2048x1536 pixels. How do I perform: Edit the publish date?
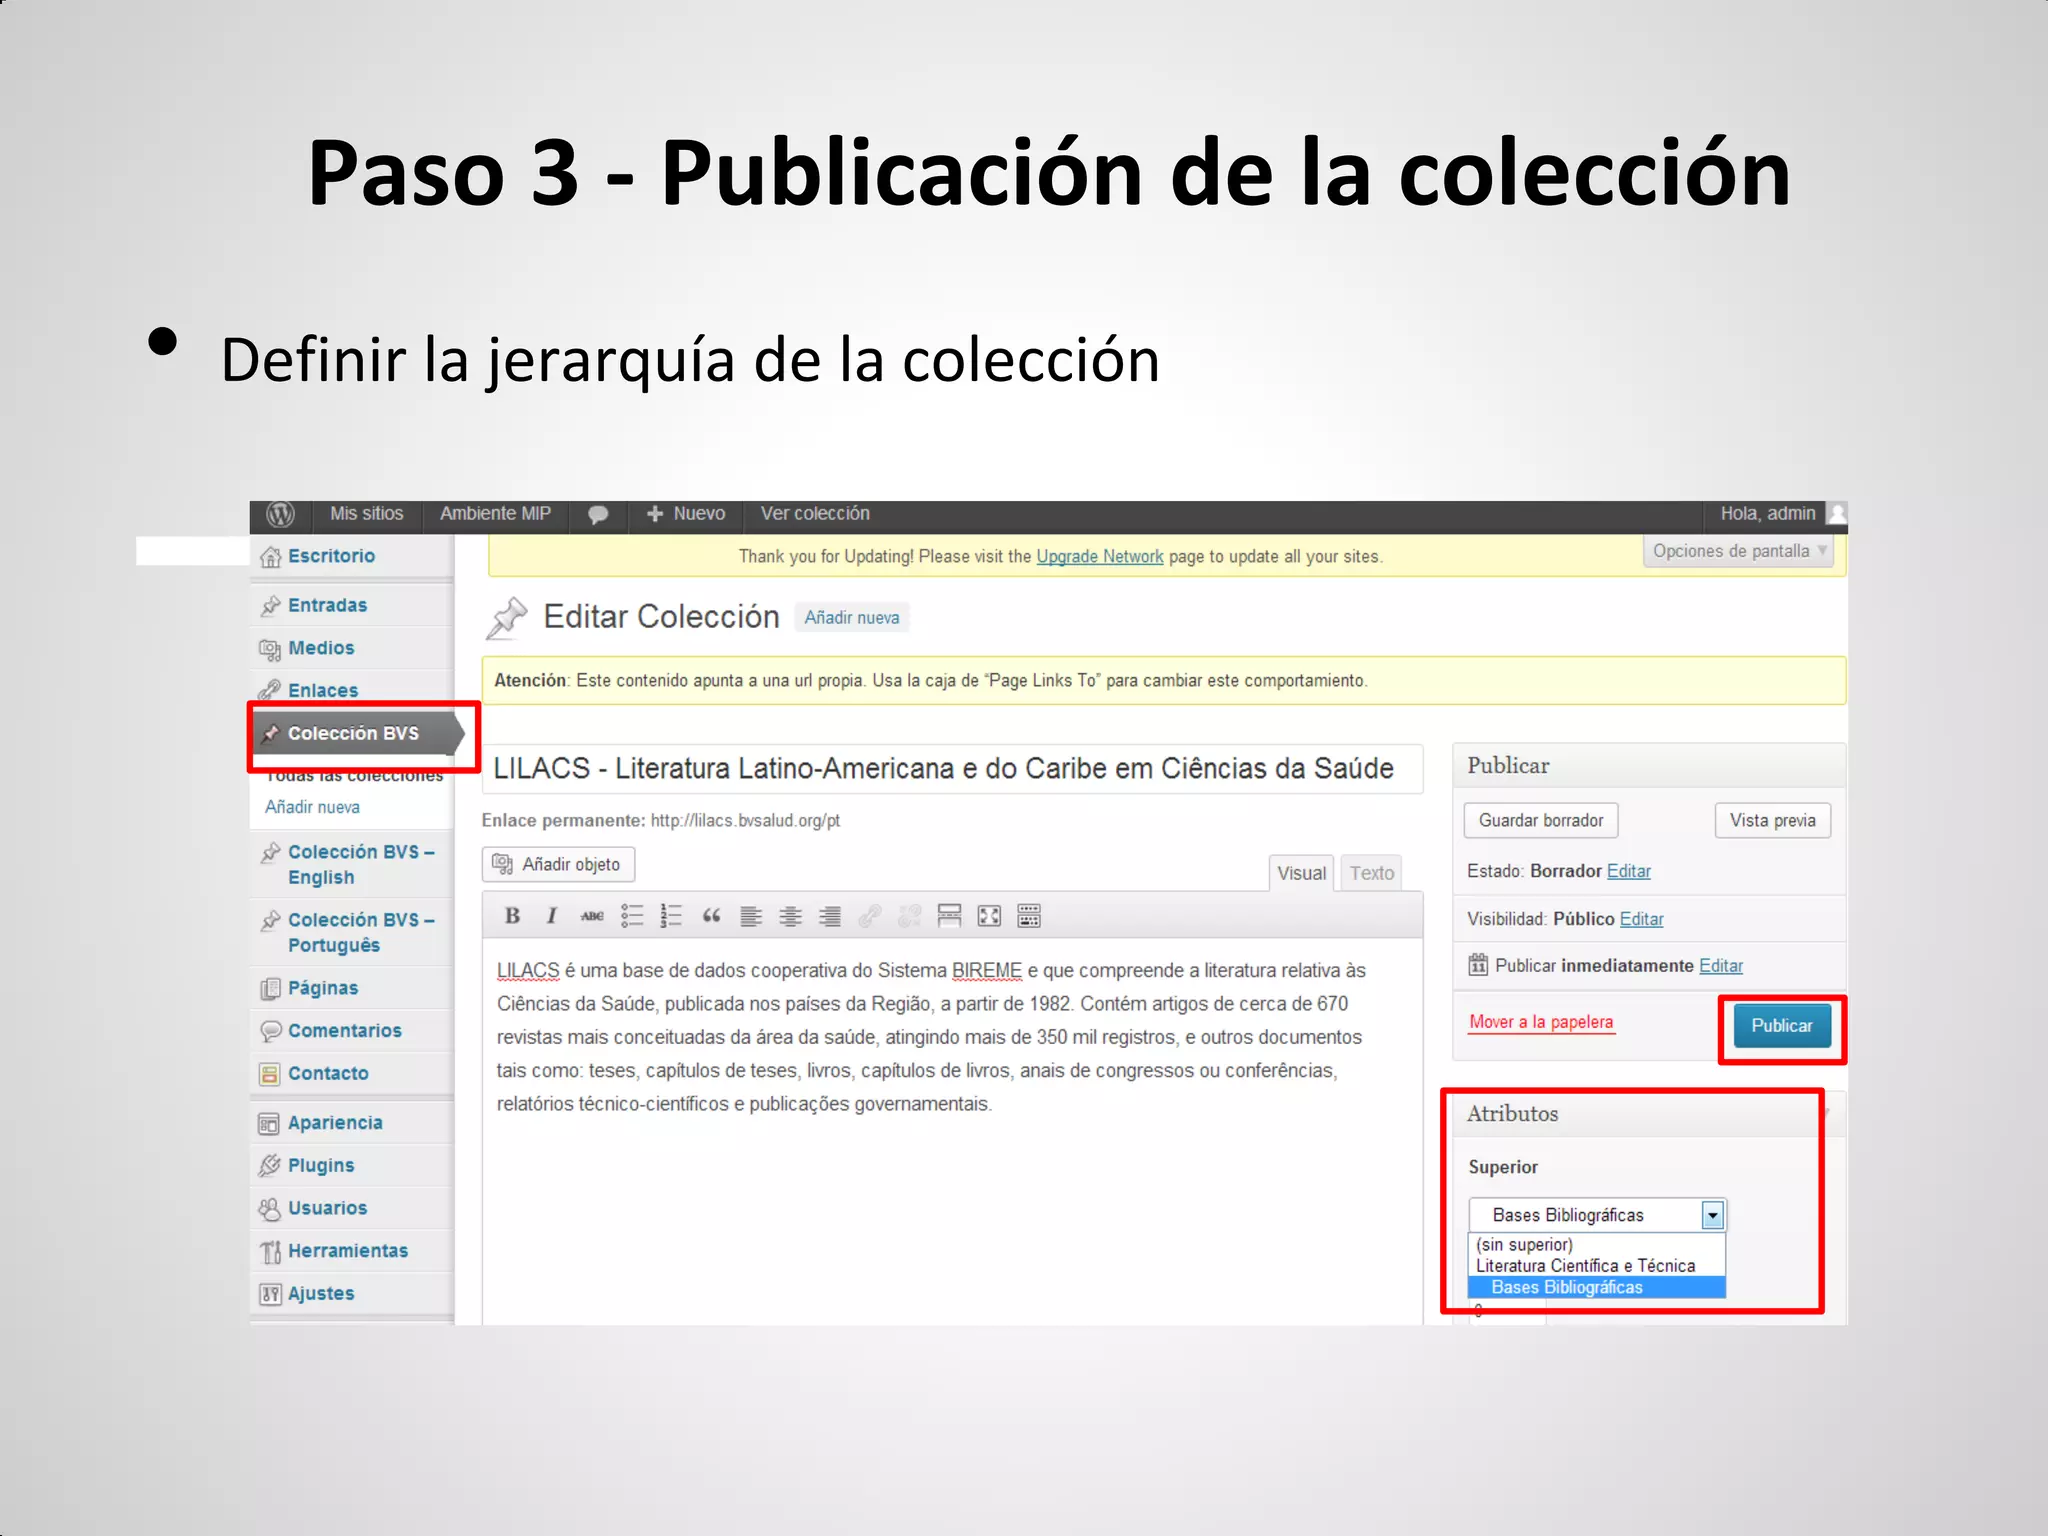tap(1720, 966)
